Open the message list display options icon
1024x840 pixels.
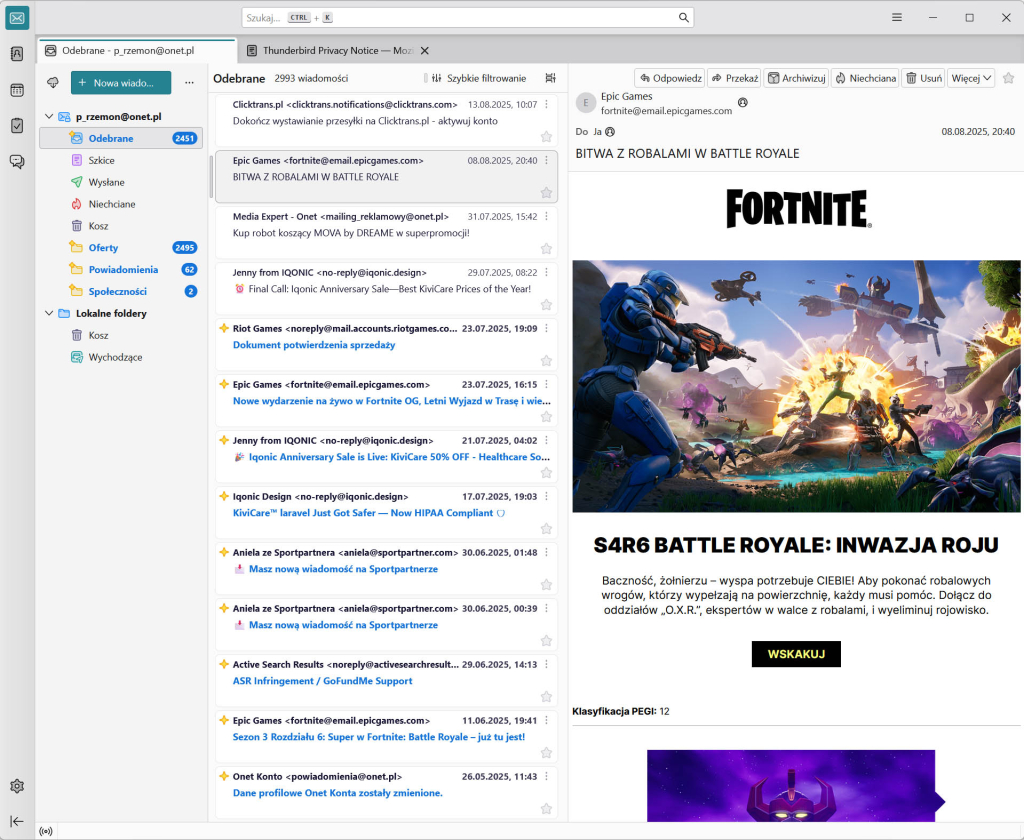point(550,78)
